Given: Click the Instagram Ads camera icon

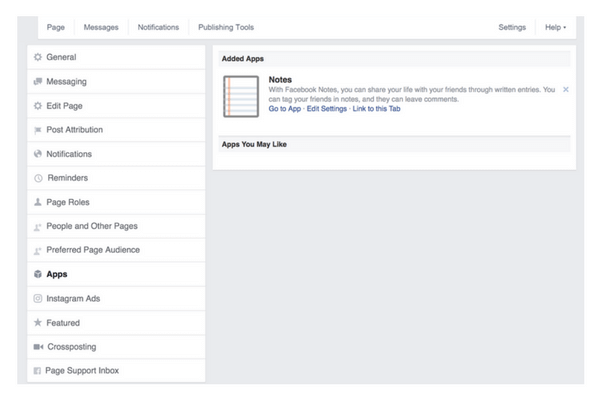Looking at the screenshot, I should click(x=38, y=298).
